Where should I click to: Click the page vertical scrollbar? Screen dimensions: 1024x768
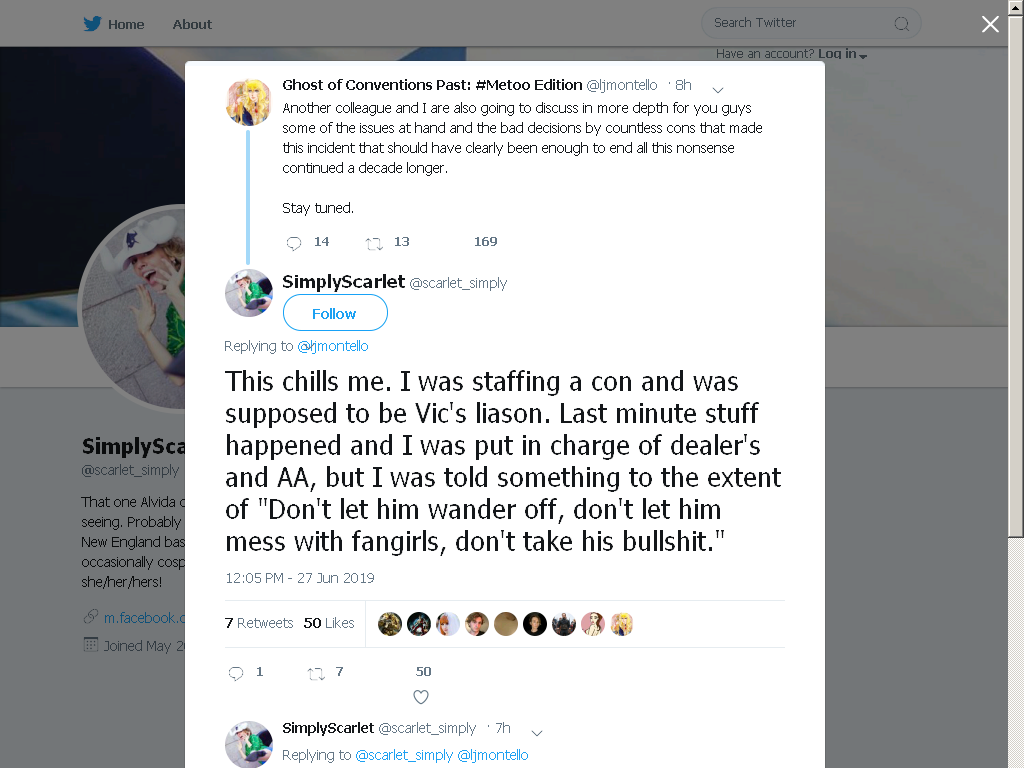1016,384
